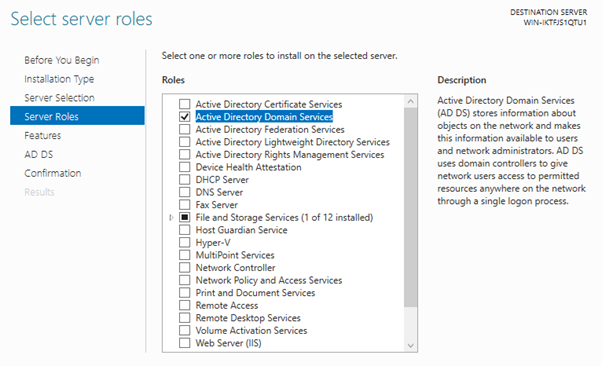Select the Fax Server label
Screen dimensions: 602x366
pyautogui.click(x=217, y=205)
